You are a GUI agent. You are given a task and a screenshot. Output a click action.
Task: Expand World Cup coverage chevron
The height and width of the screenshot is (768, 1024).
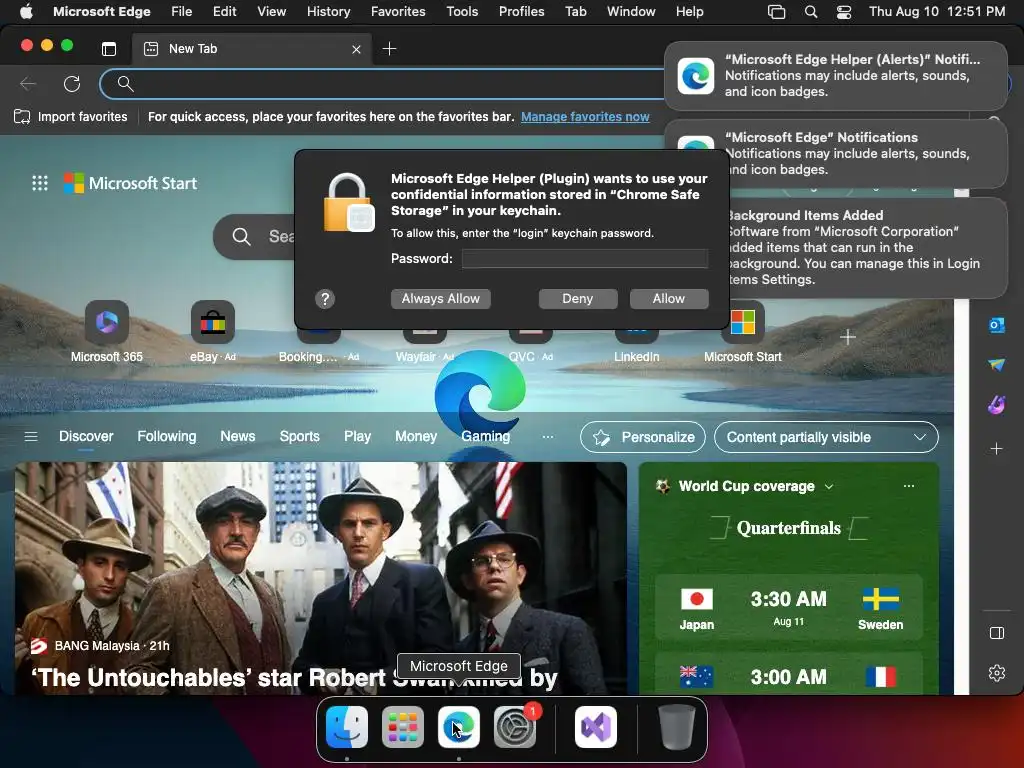tap(829, 487)
